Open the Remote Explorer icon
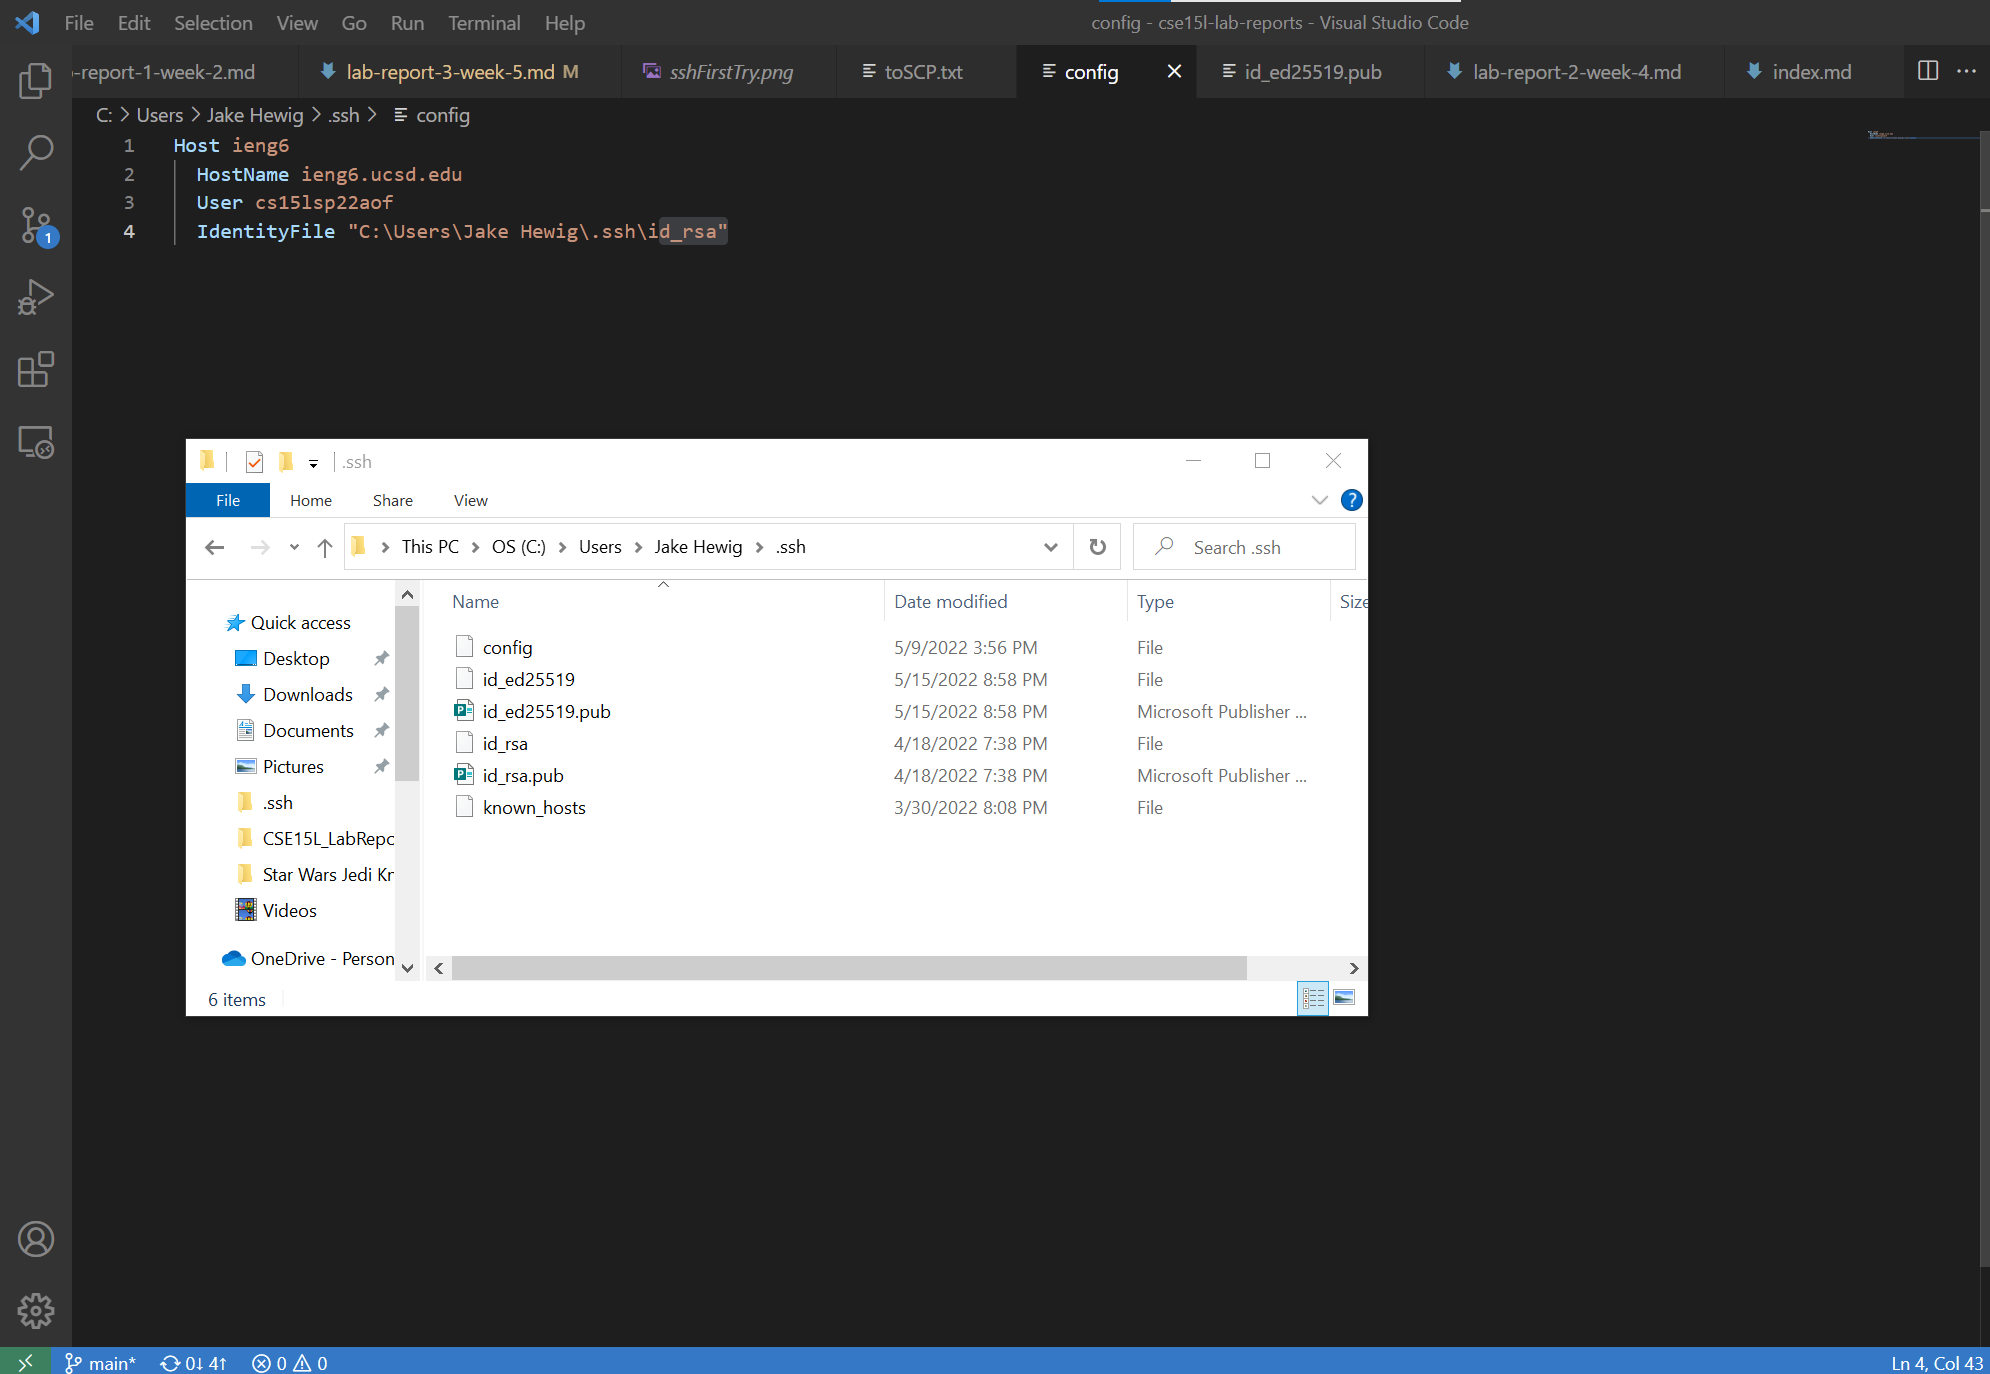 pos(36,442)
